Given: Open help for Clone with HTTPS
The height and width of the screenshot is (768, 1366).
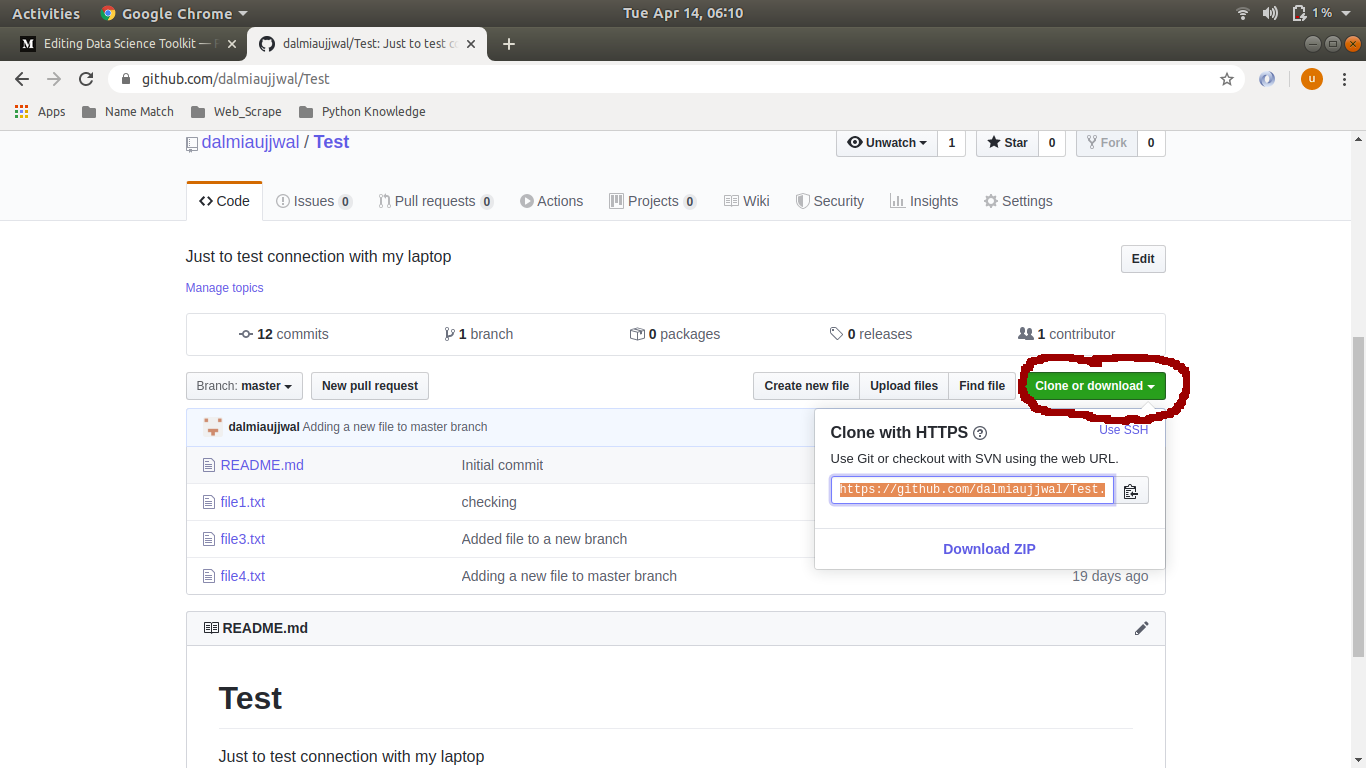Looking at the screenshot, I should tap(980, 433).
